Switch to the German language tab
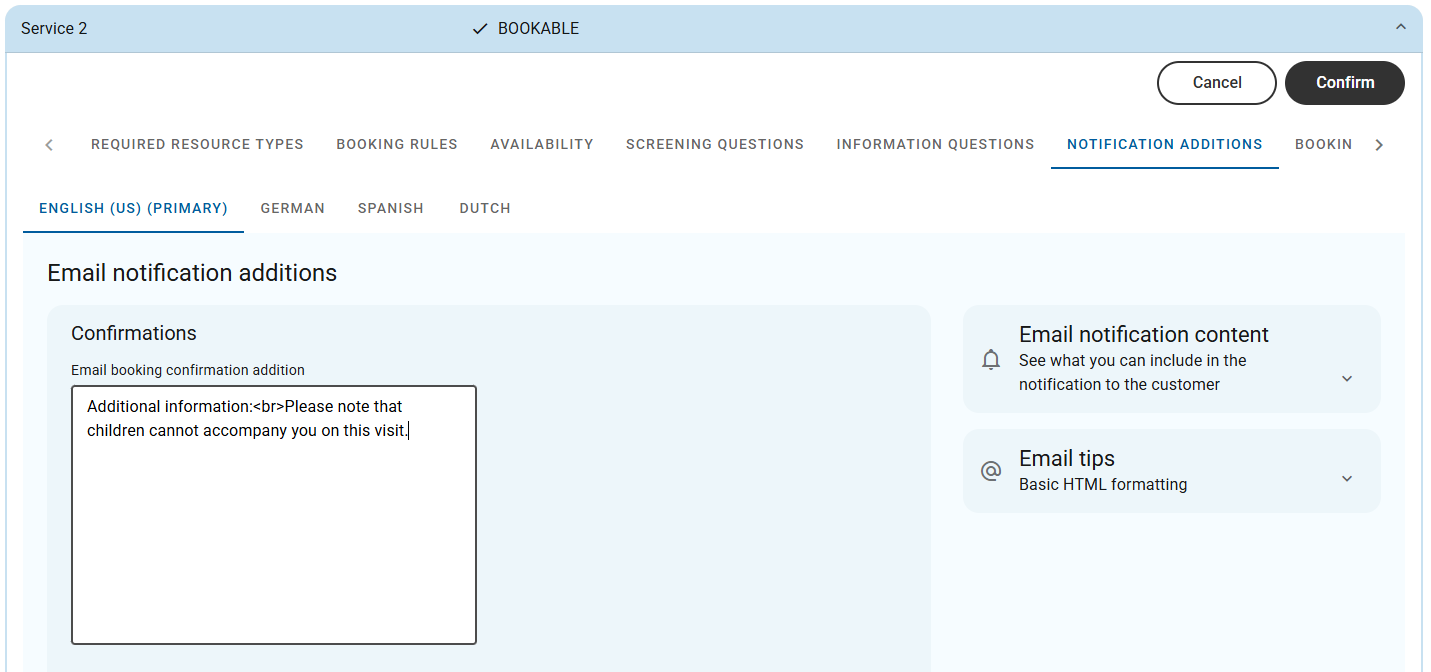The width and height of the screenshot is (1431, 672). coord(293,208)
